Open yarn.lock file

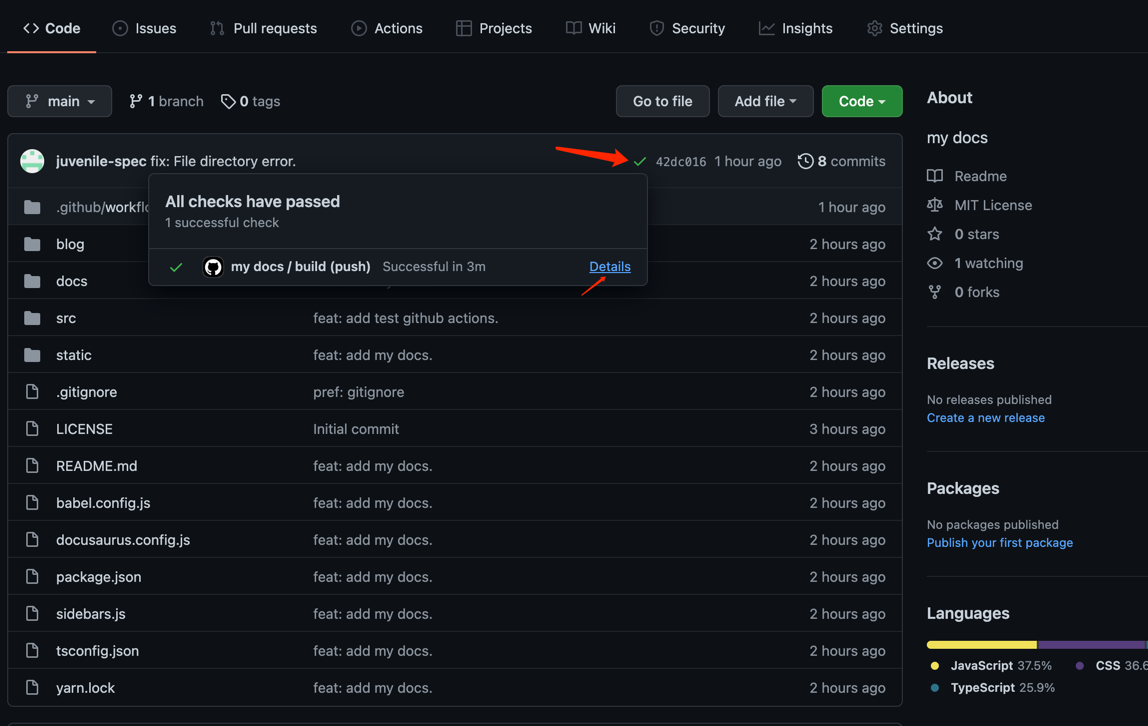86,688
